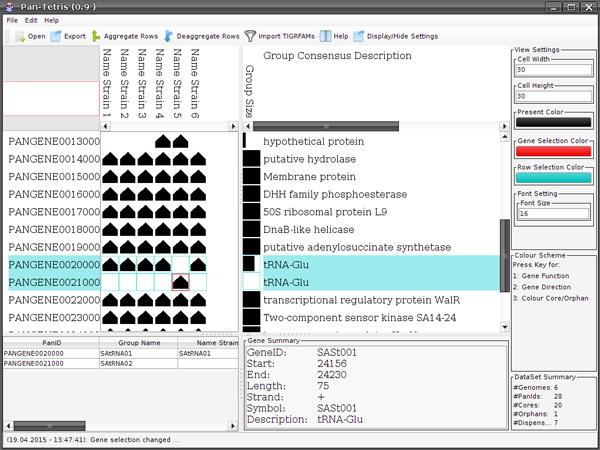This screenshot has height=450, width=600.
Task: Click the 'DHH family phosphoesterase' description
Action: (x=335, y=194)
